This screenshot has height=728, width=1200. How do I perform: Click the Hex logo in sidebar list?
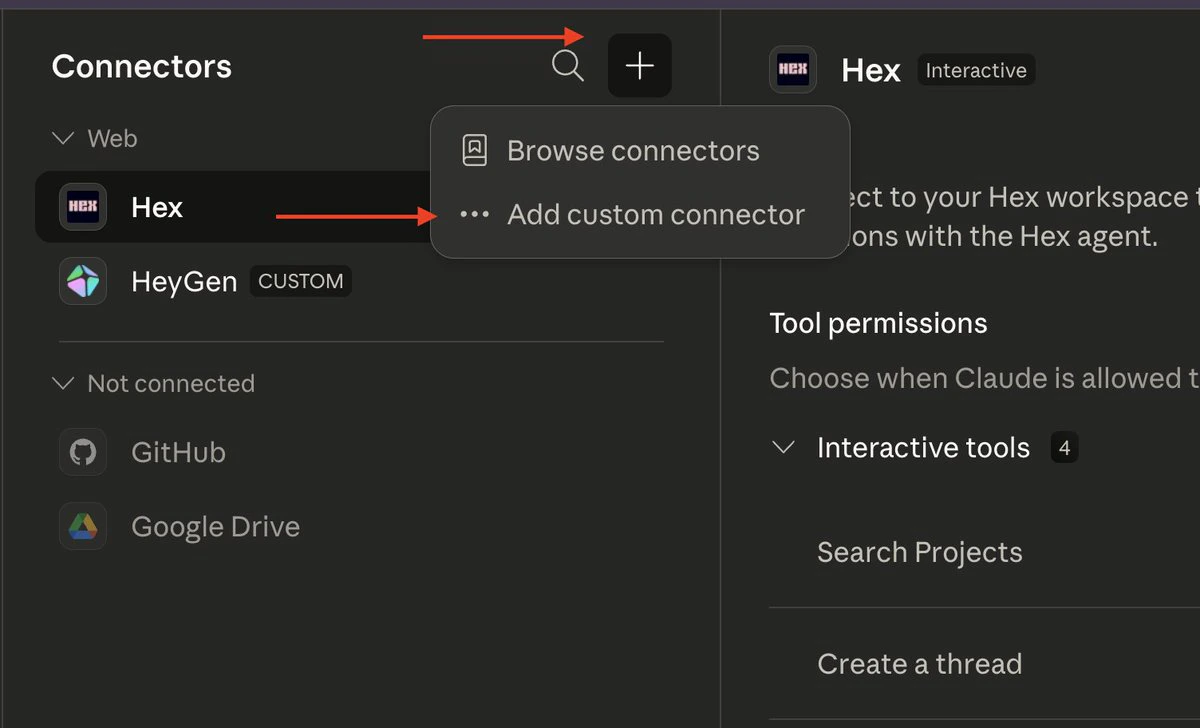83,207
